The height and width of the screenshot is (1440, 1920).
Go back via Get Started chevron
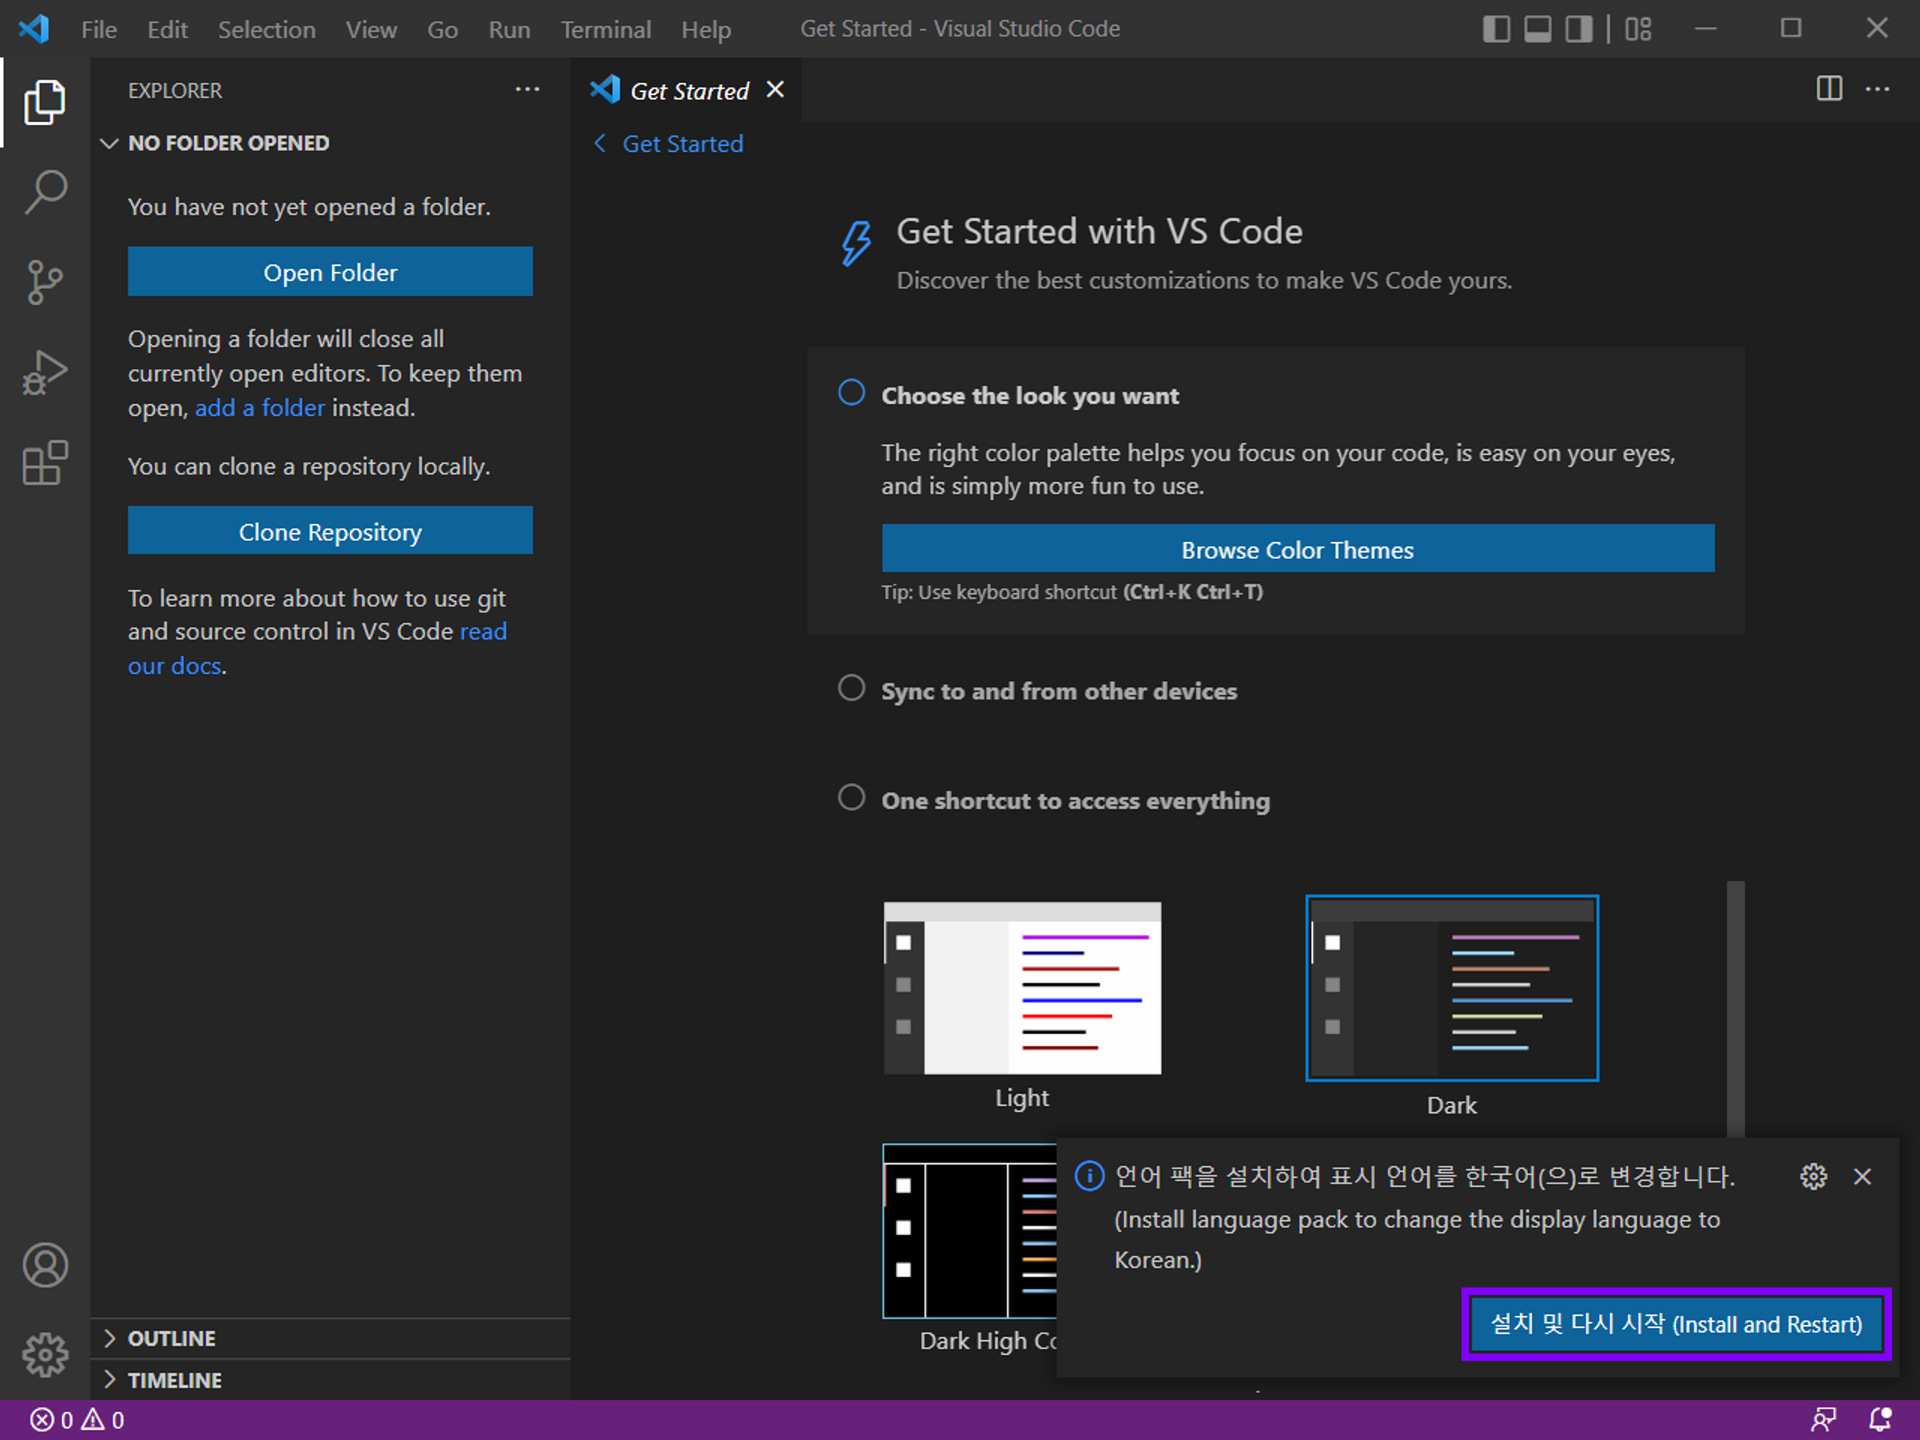coord(600,143)
